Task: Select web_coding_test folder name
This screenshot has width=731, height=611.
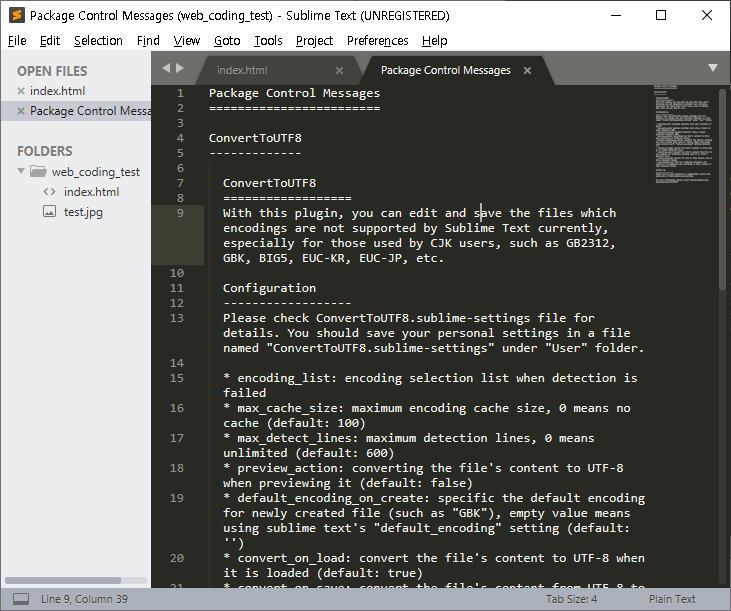Action: 96,172
